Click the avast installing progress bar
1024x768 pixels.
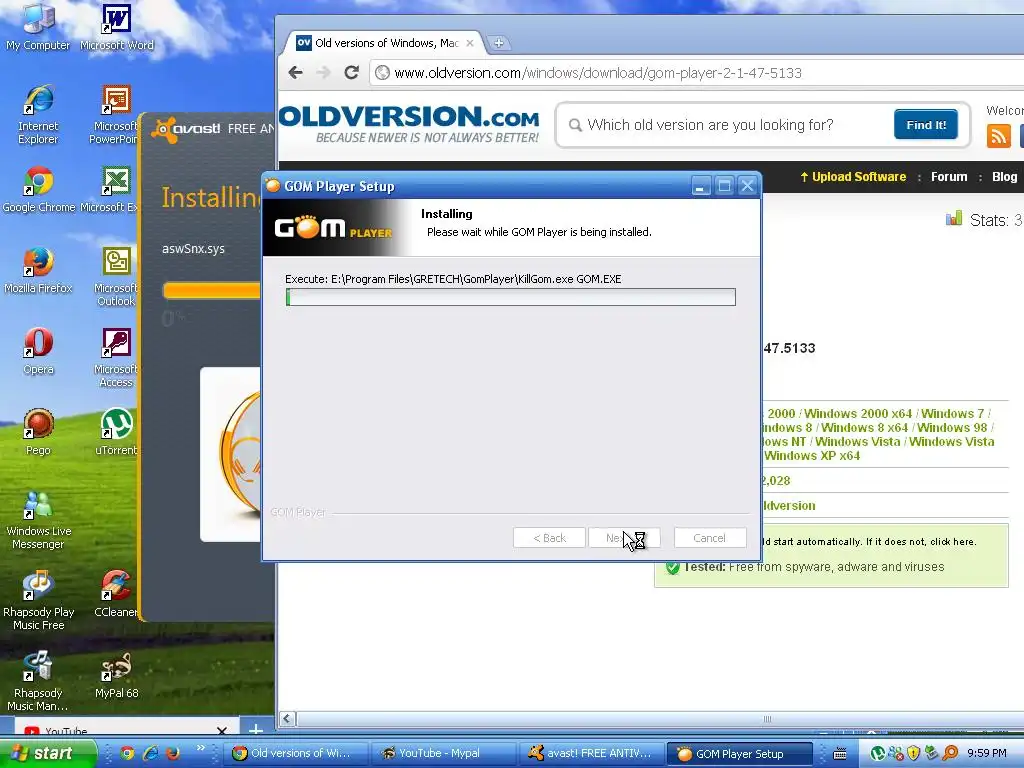click(211, 291)
